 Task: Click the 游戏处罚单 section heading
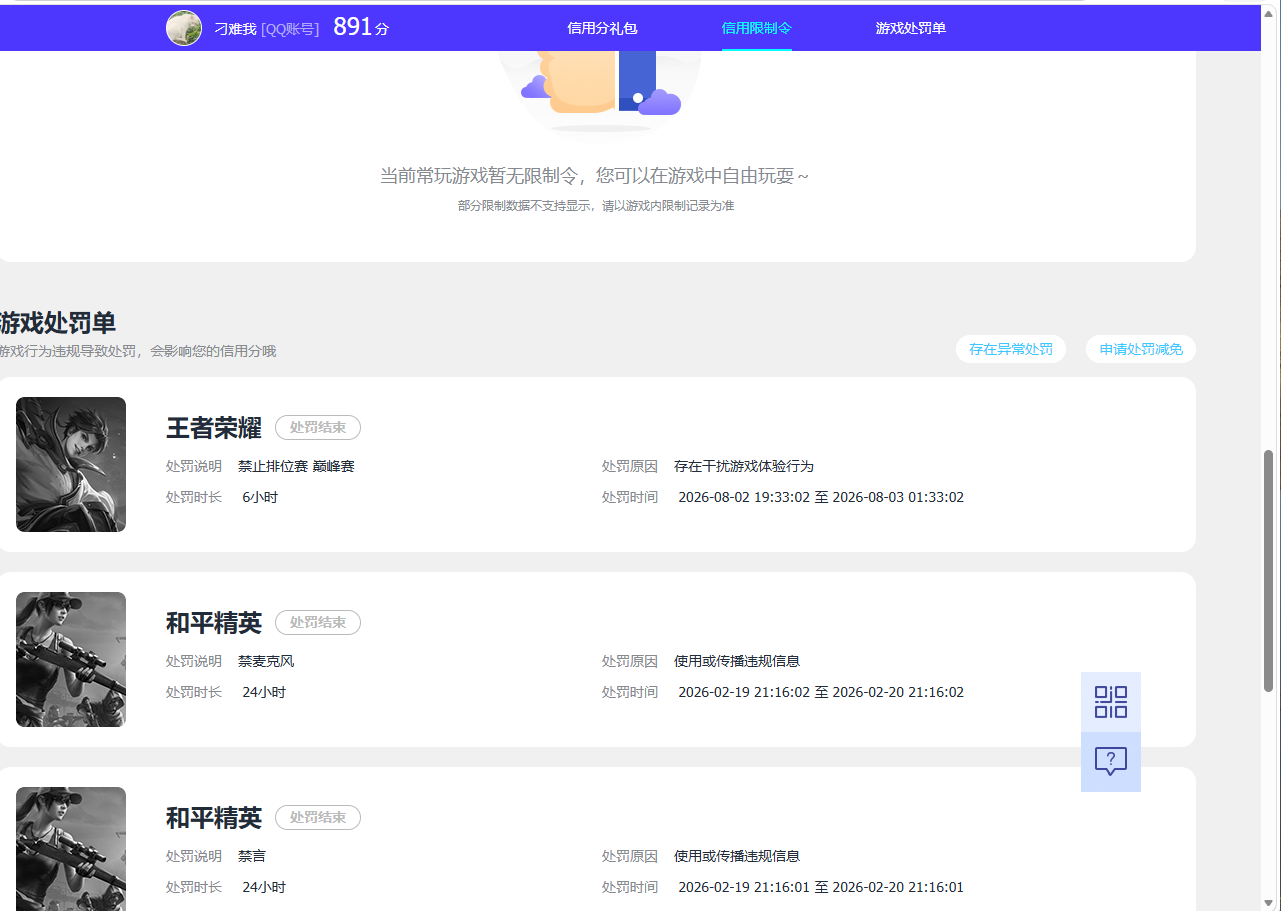tap(58, 323)
